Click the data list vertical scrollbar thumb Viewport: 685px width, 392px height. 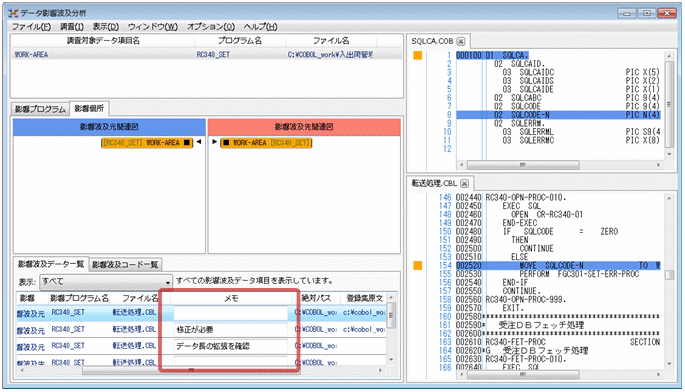point(391,314)
